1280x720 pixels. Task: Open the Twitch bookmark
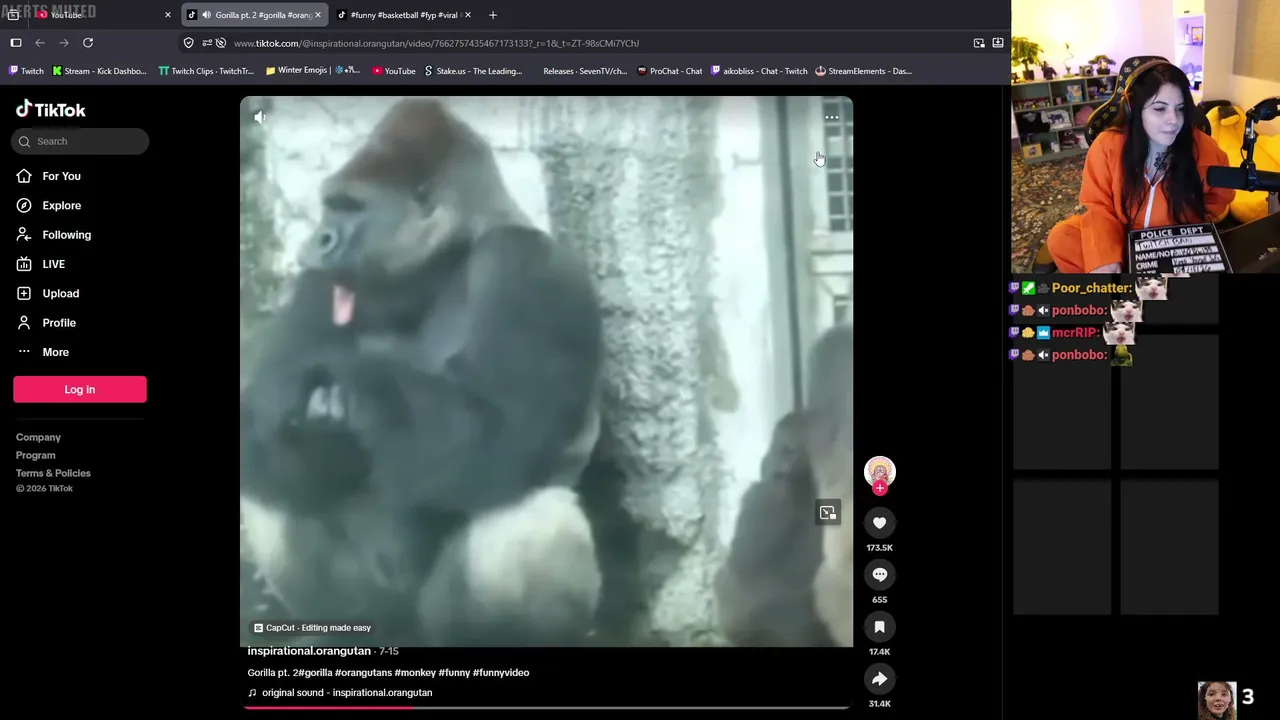(26, 71)
